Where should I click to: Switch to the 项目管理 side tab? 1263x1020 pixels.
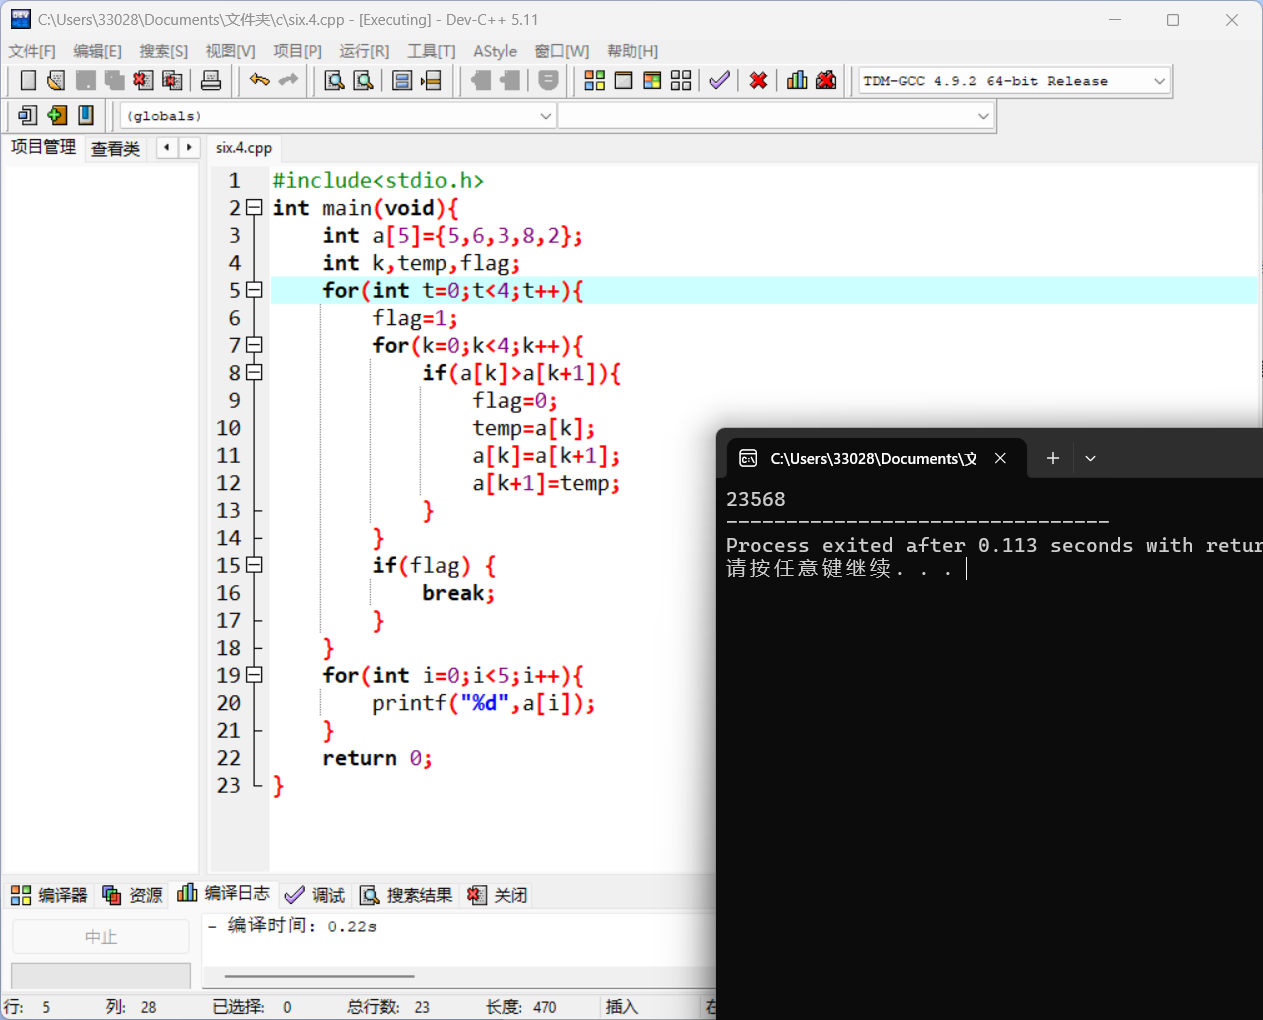43,147
